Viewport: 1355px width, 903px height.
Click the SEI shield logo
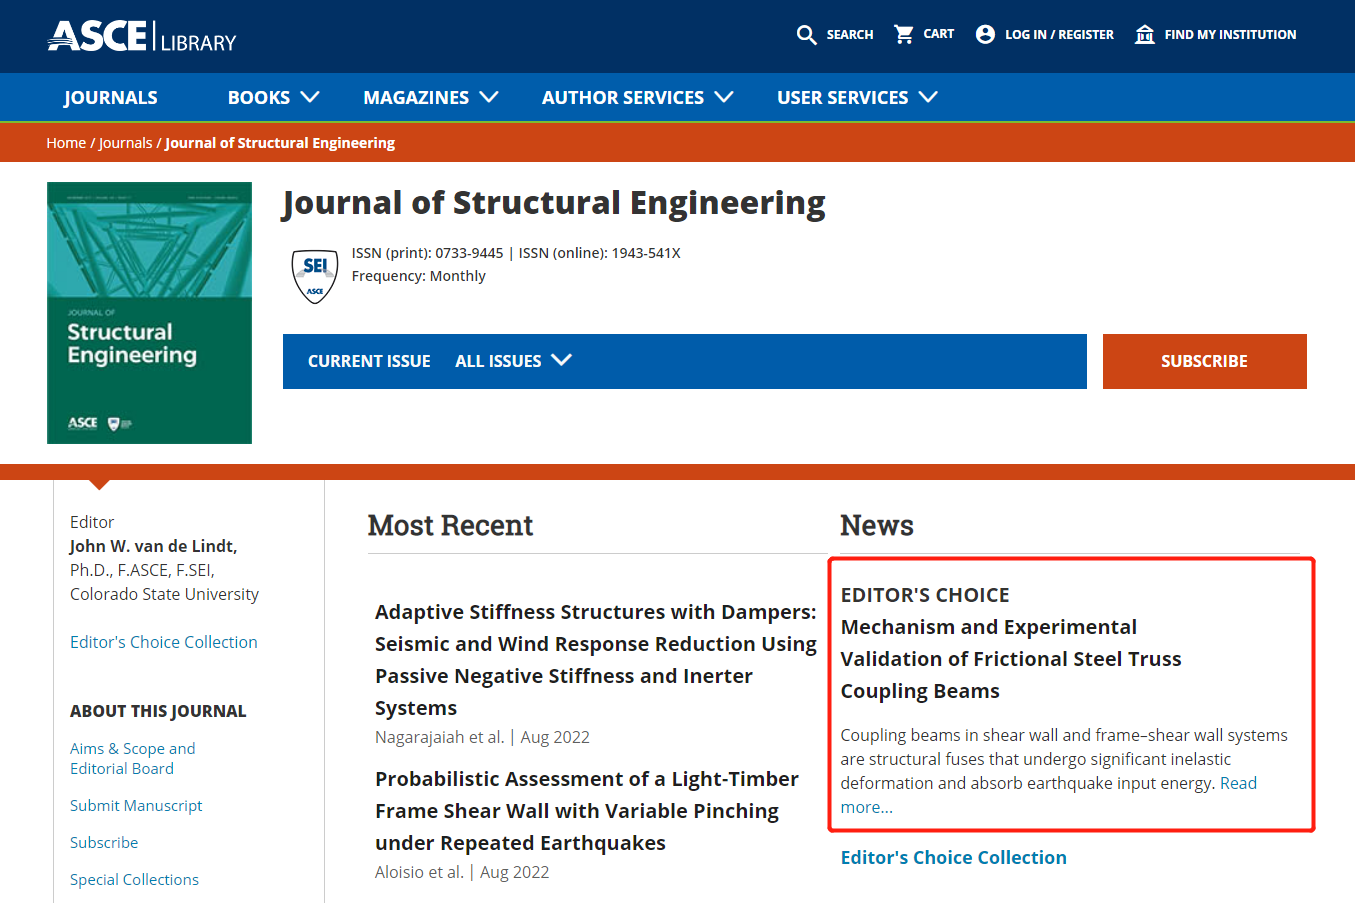[315, 275]
